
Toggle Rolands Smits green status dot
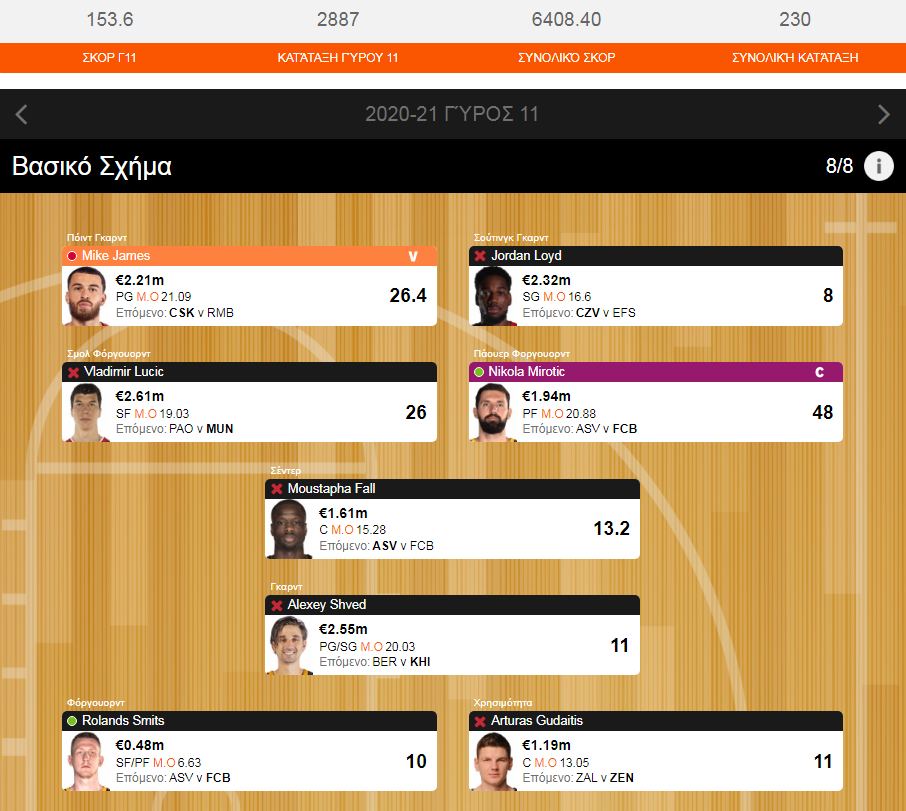[x=72, y=721]
